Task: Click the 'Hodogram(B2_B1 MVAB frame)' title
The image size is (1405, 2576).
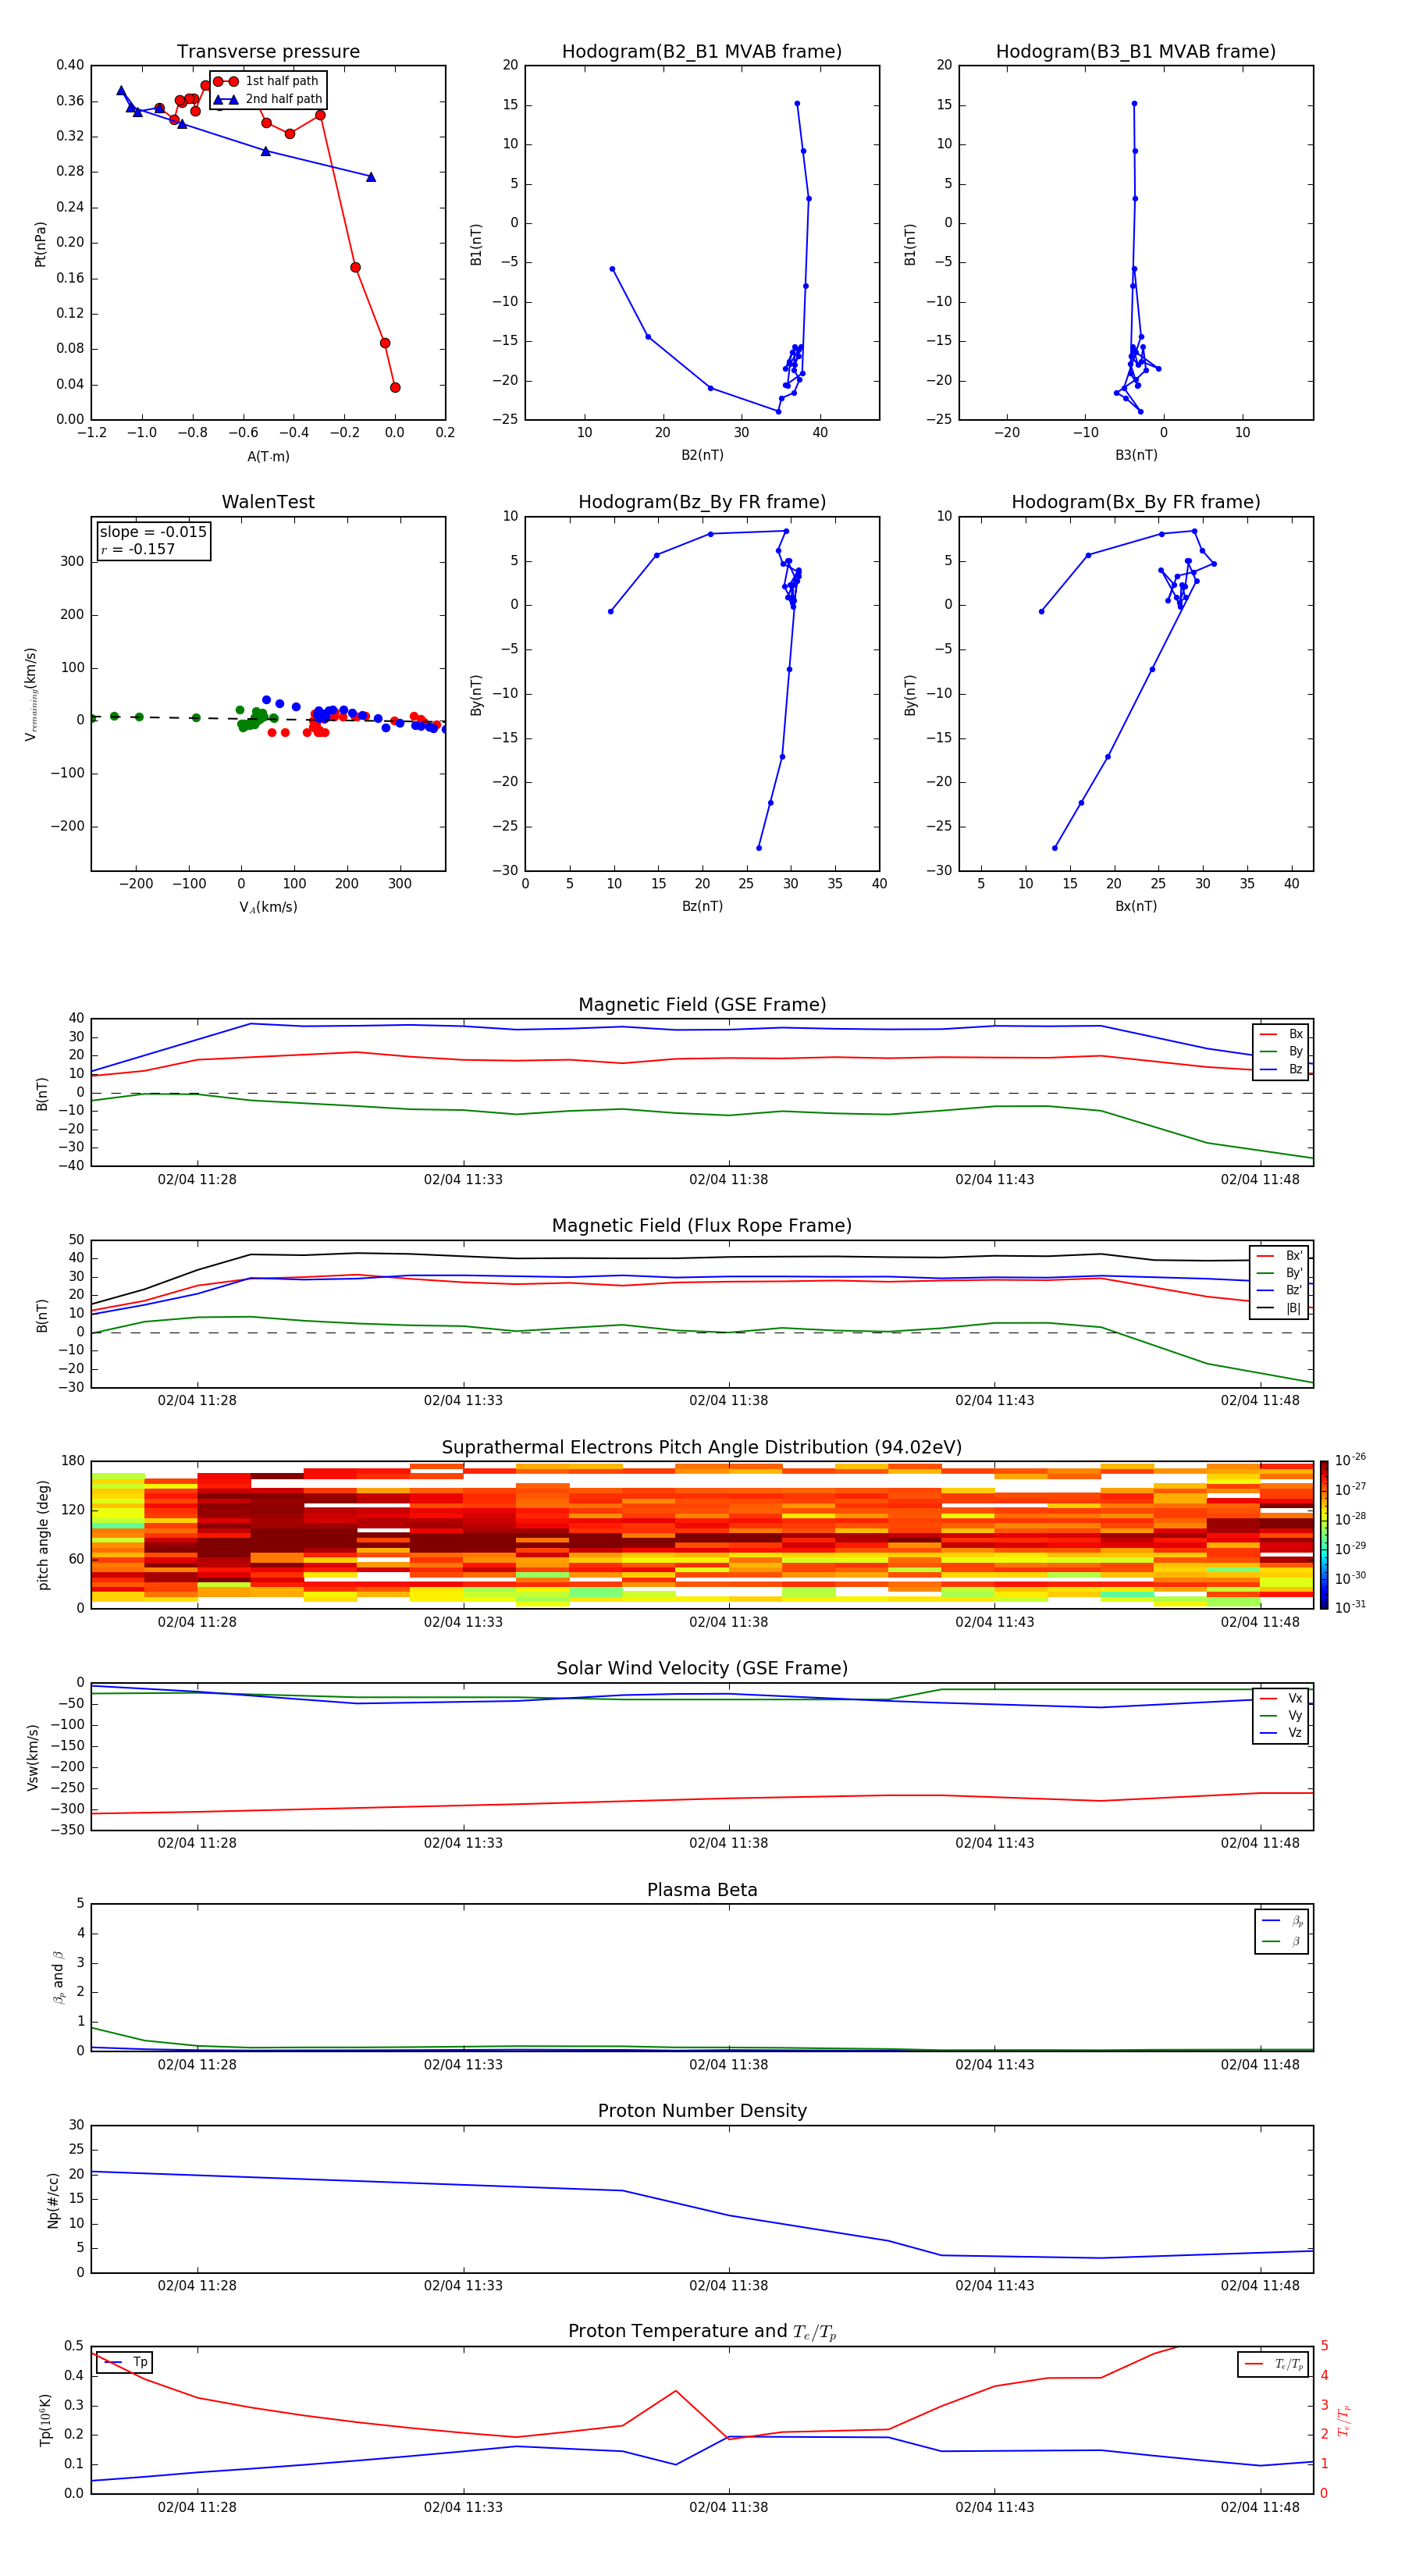Action: pos(702,52)
